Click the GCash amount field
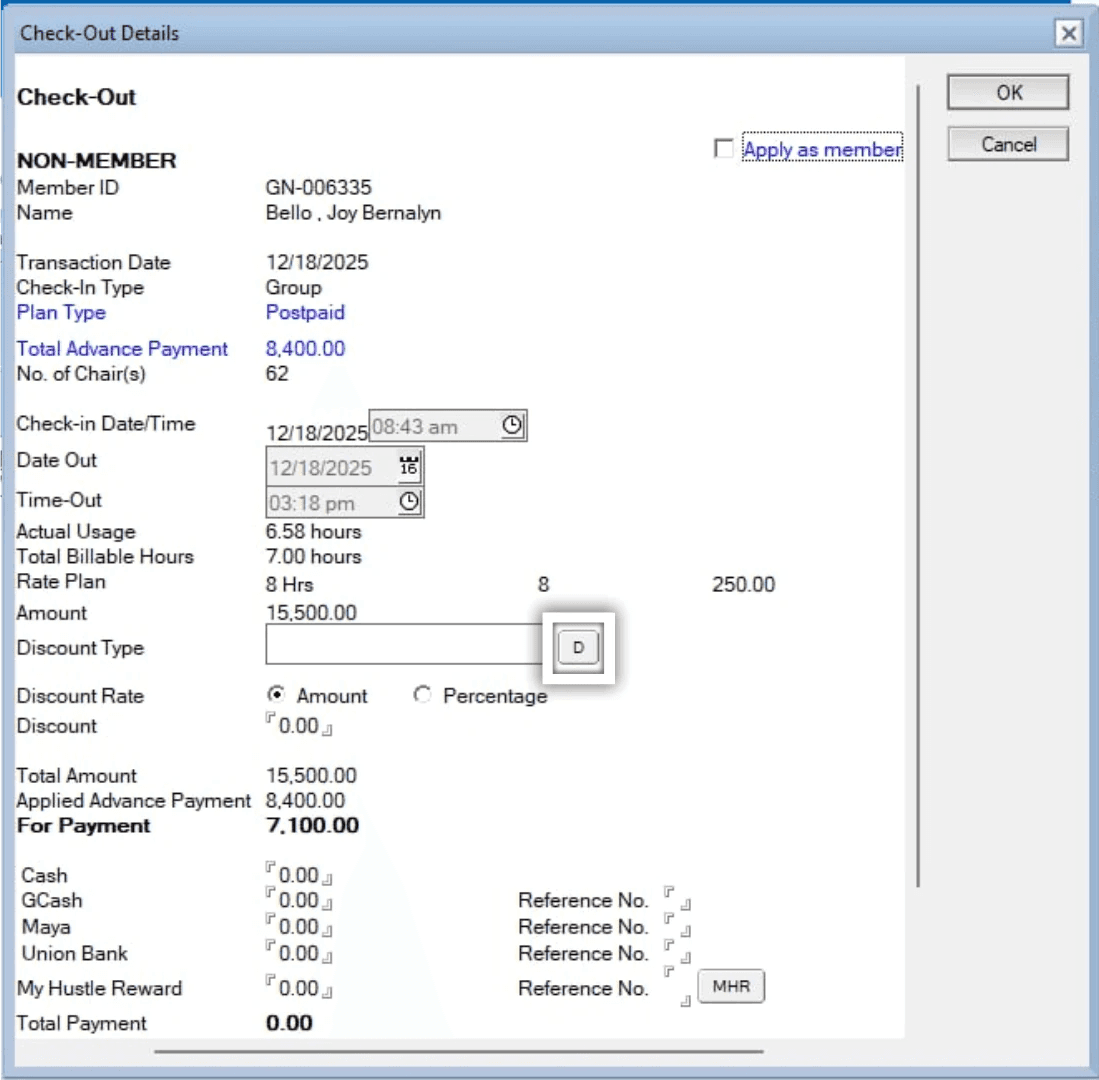Viewport: 1099px width, 1080px height. 299,900
